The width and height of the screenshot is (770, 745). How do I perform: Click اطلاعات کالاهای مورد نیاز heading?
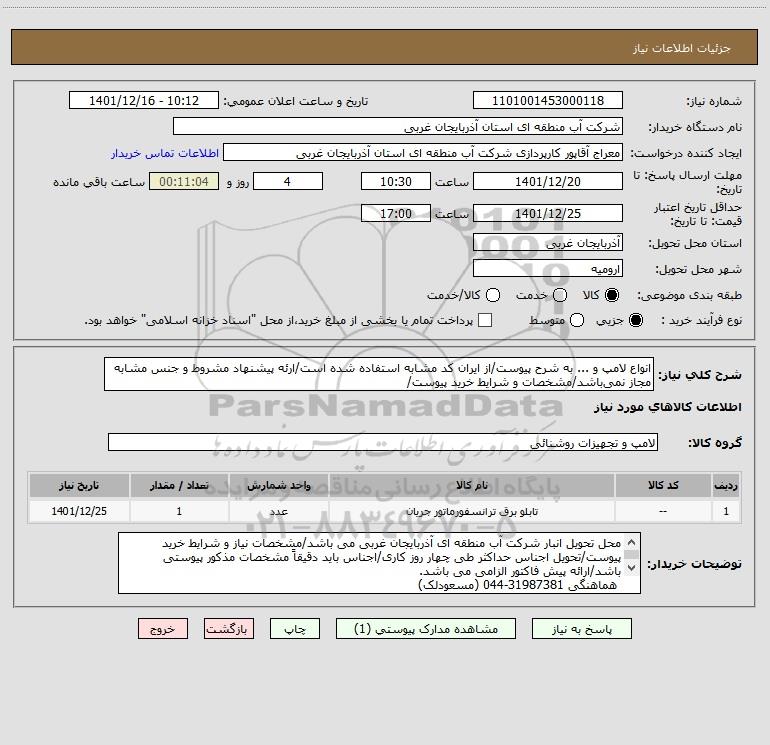click(x=668, y=407)
